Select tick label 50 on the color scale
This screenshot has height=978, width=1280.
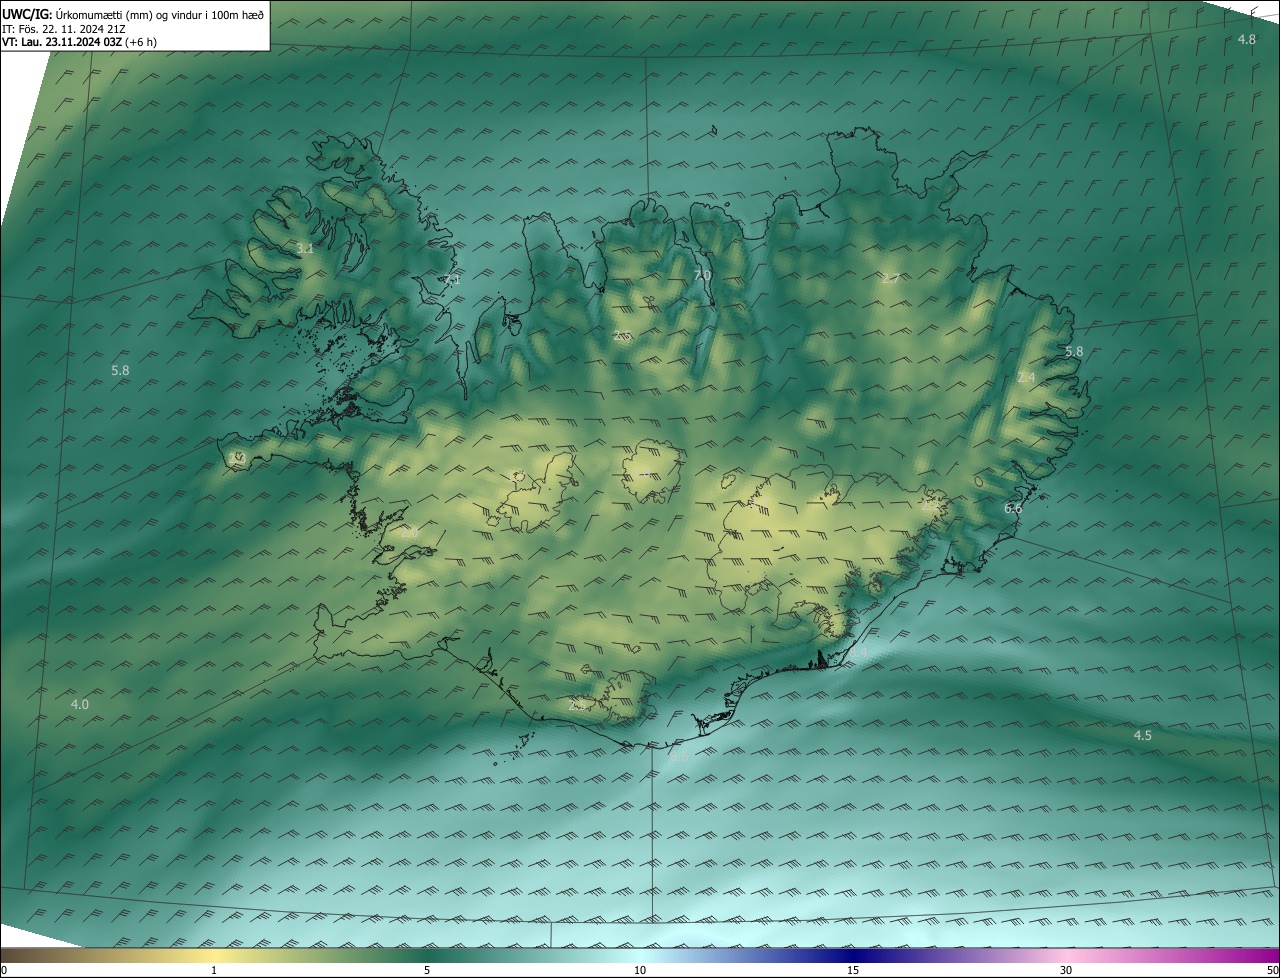tap(1273, 970)
